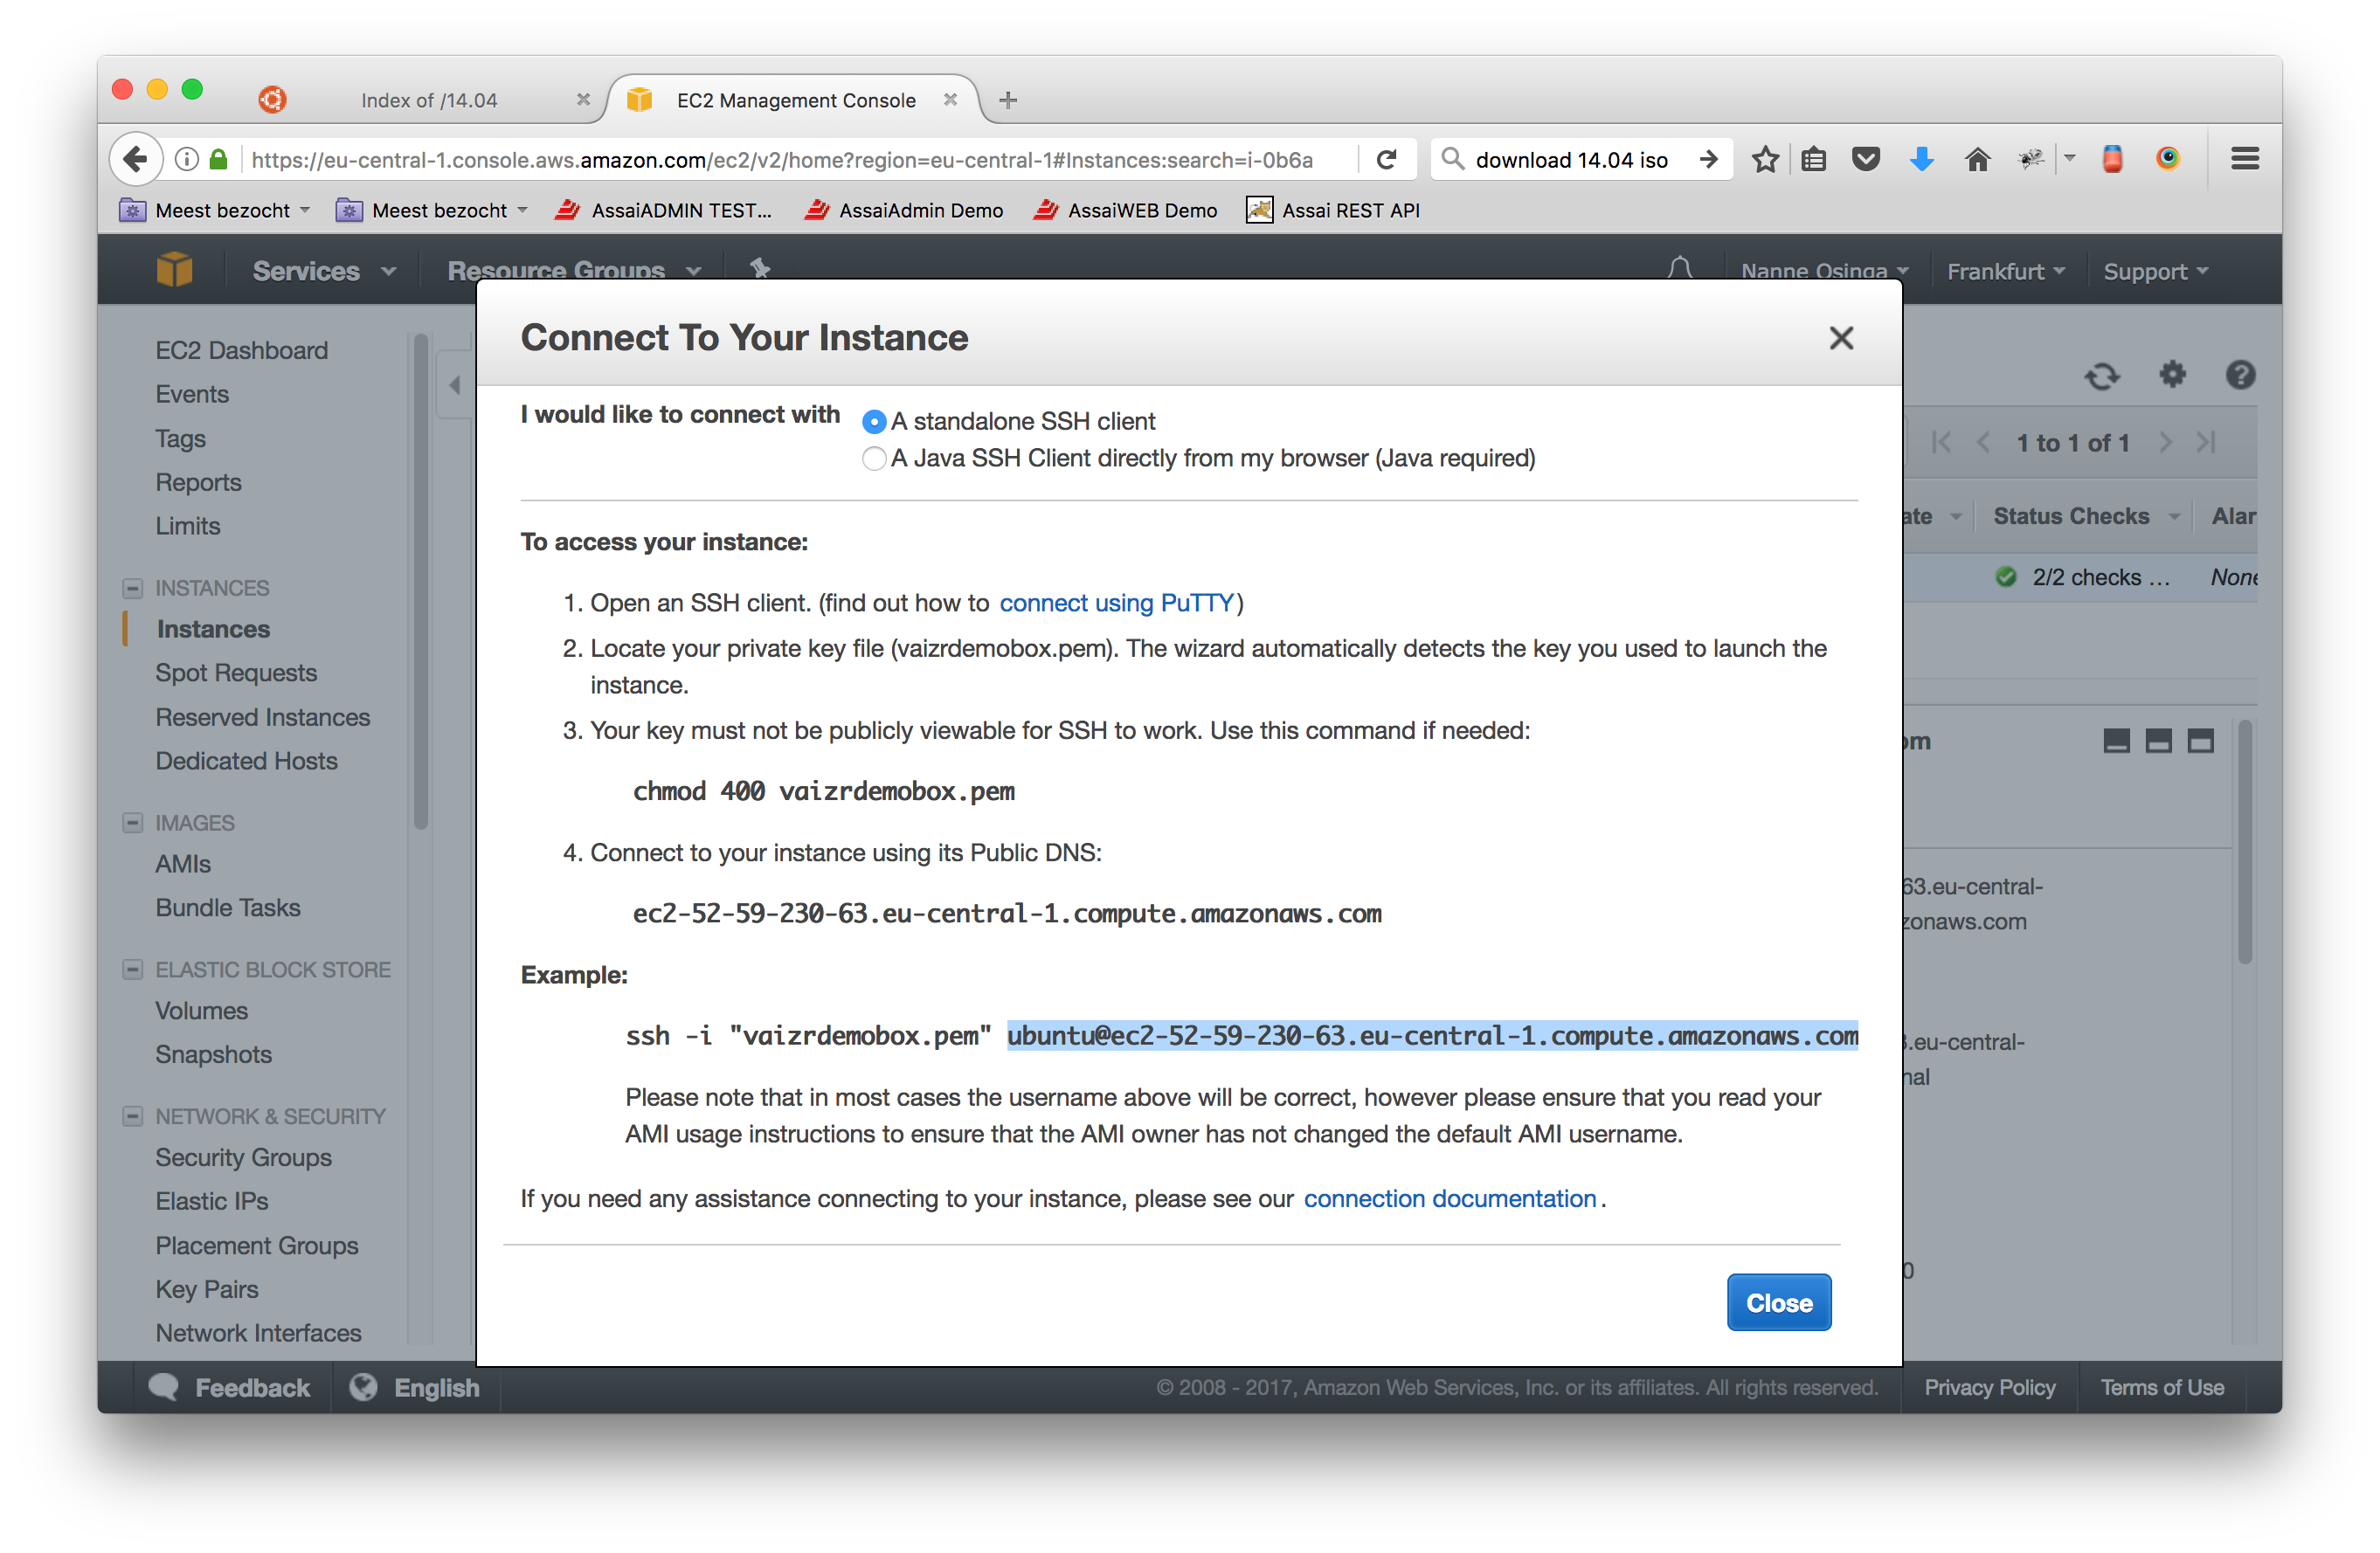Click first pane-size icon in details panel
Image resolution: width=2380 pixels, height=1553 pixels.
tap(2116, 741)
